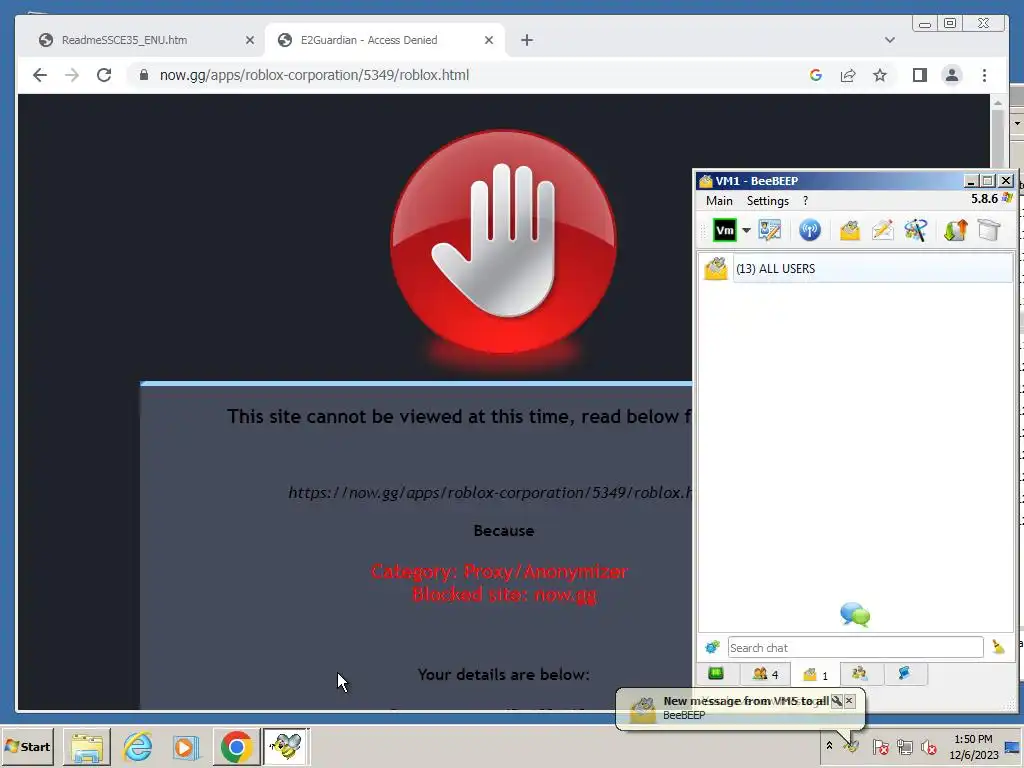Viewport: 1024px width, 768px height.
Task: Click the chat bubbles icon in BeeBEEP panel
Action: click(x=855, y=614)
